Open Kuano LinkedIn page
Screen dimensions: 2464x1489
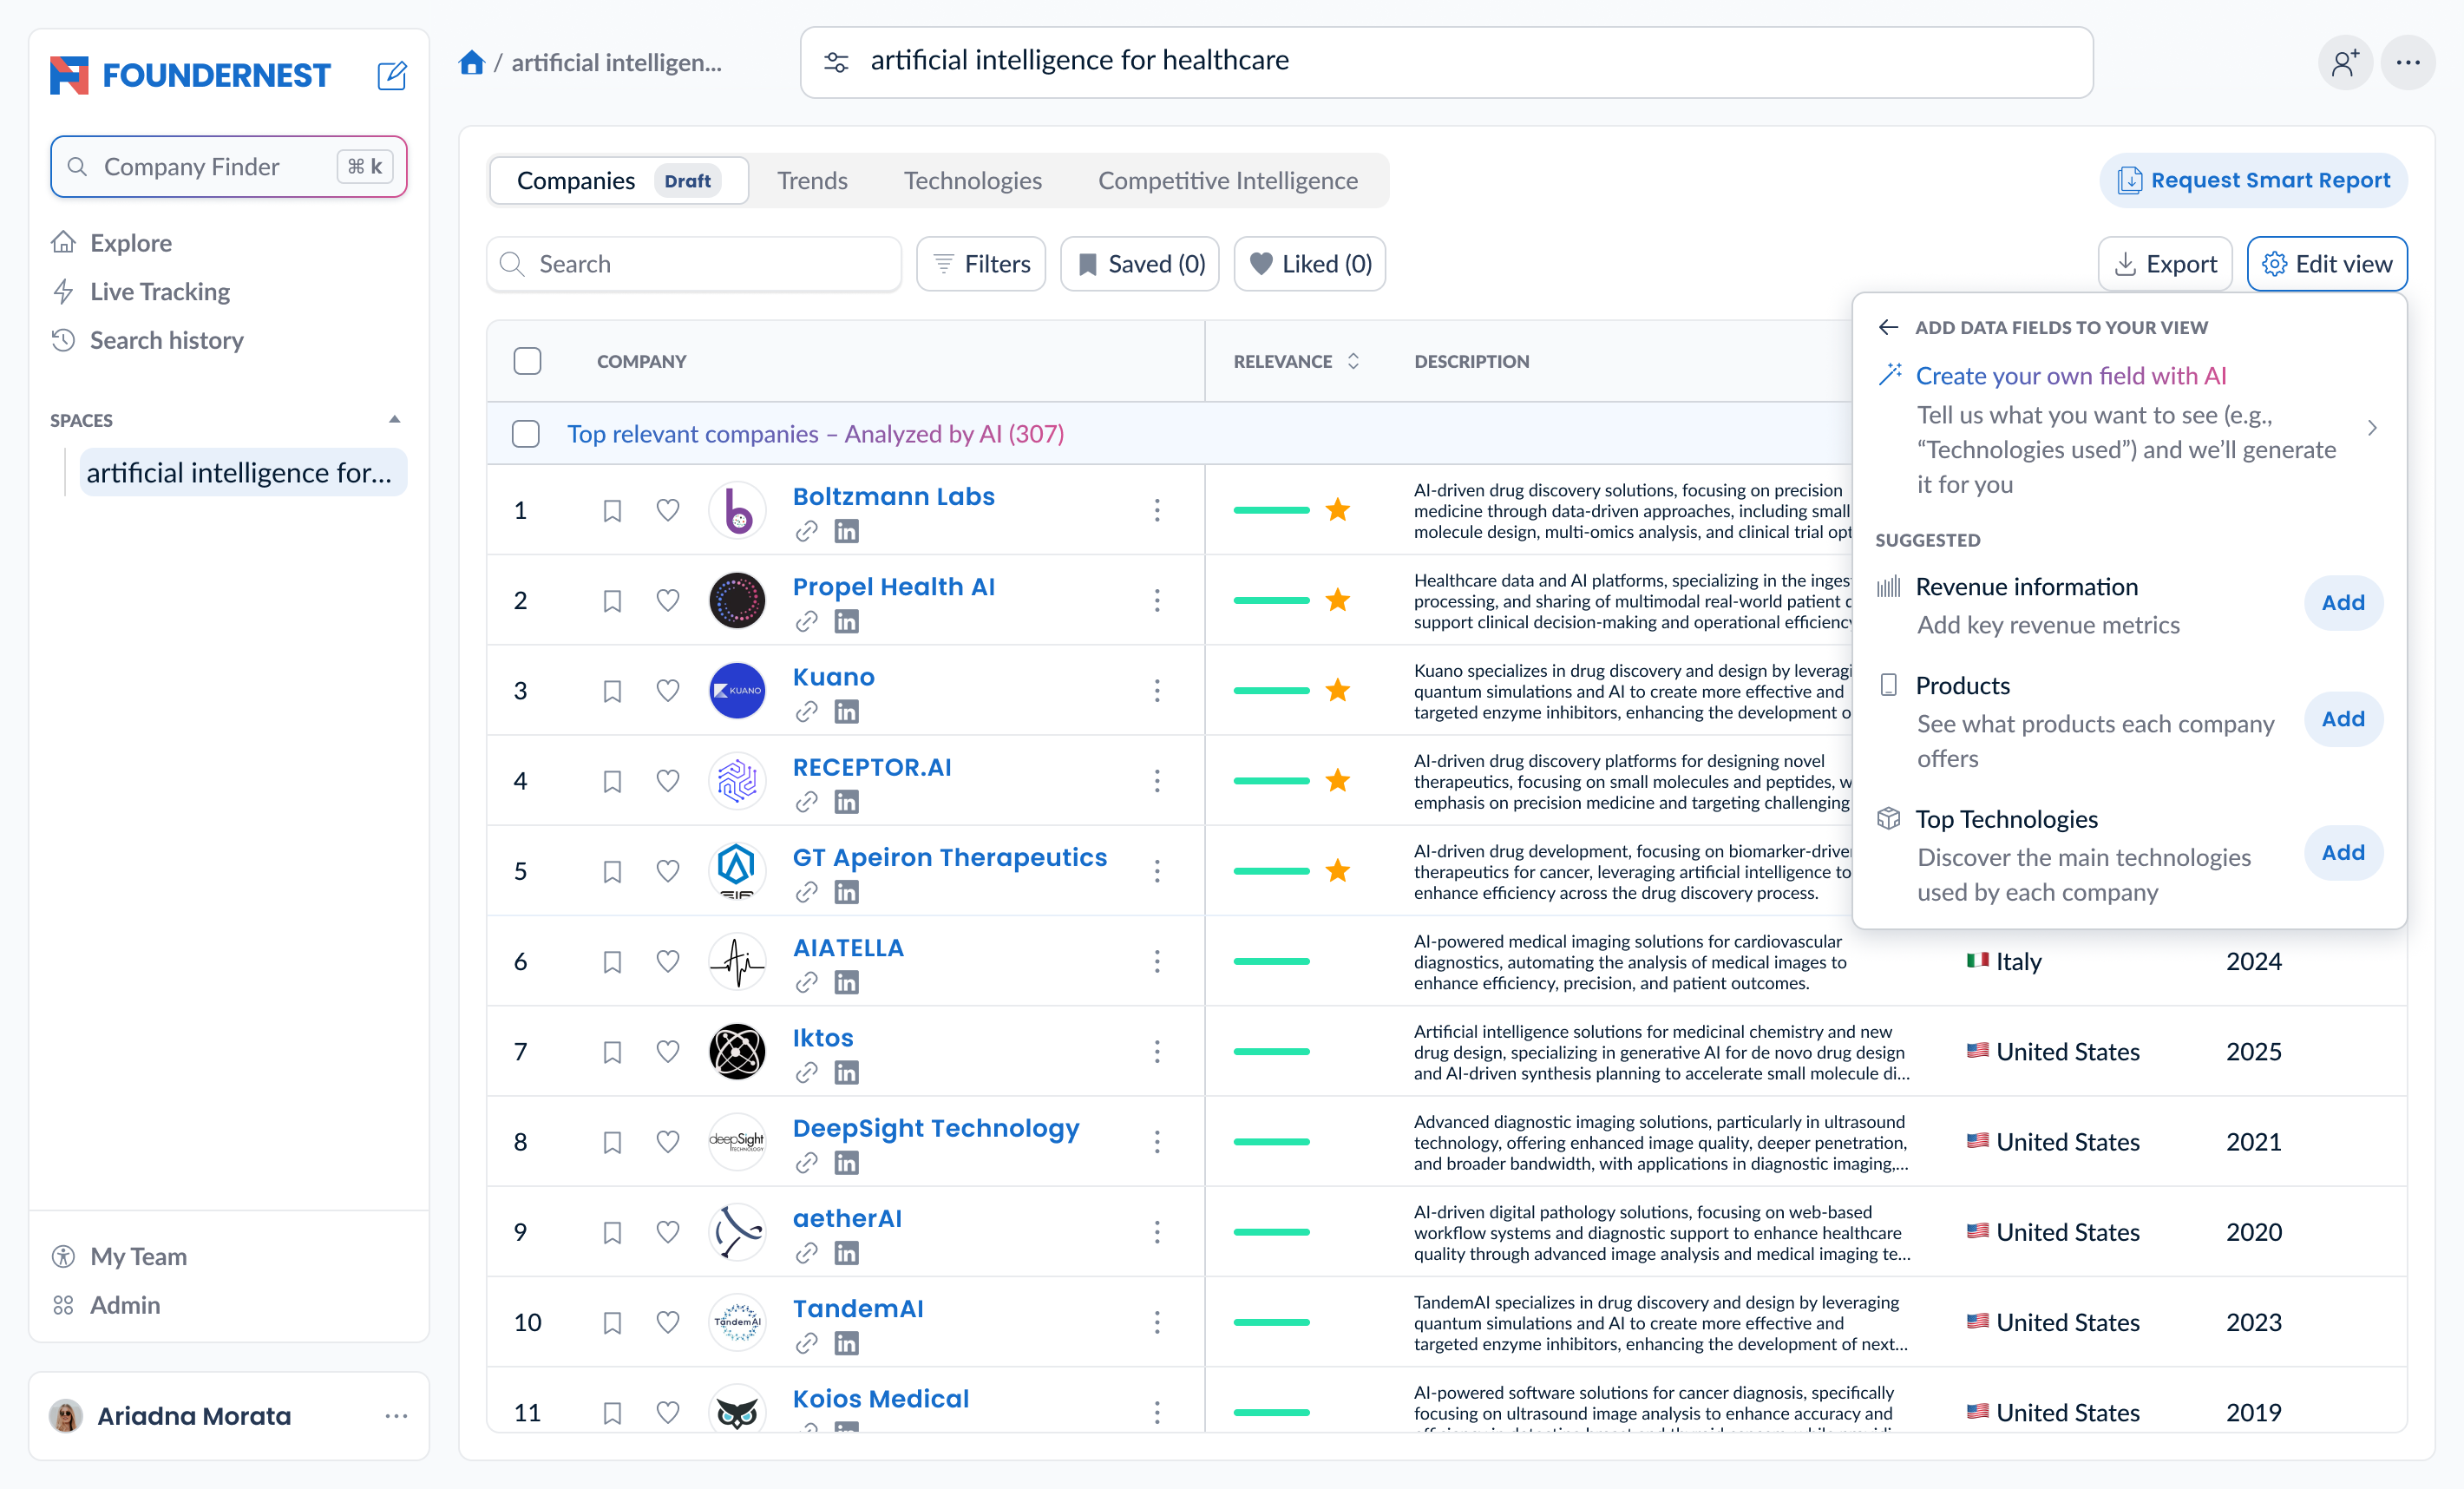coord(846,712)
